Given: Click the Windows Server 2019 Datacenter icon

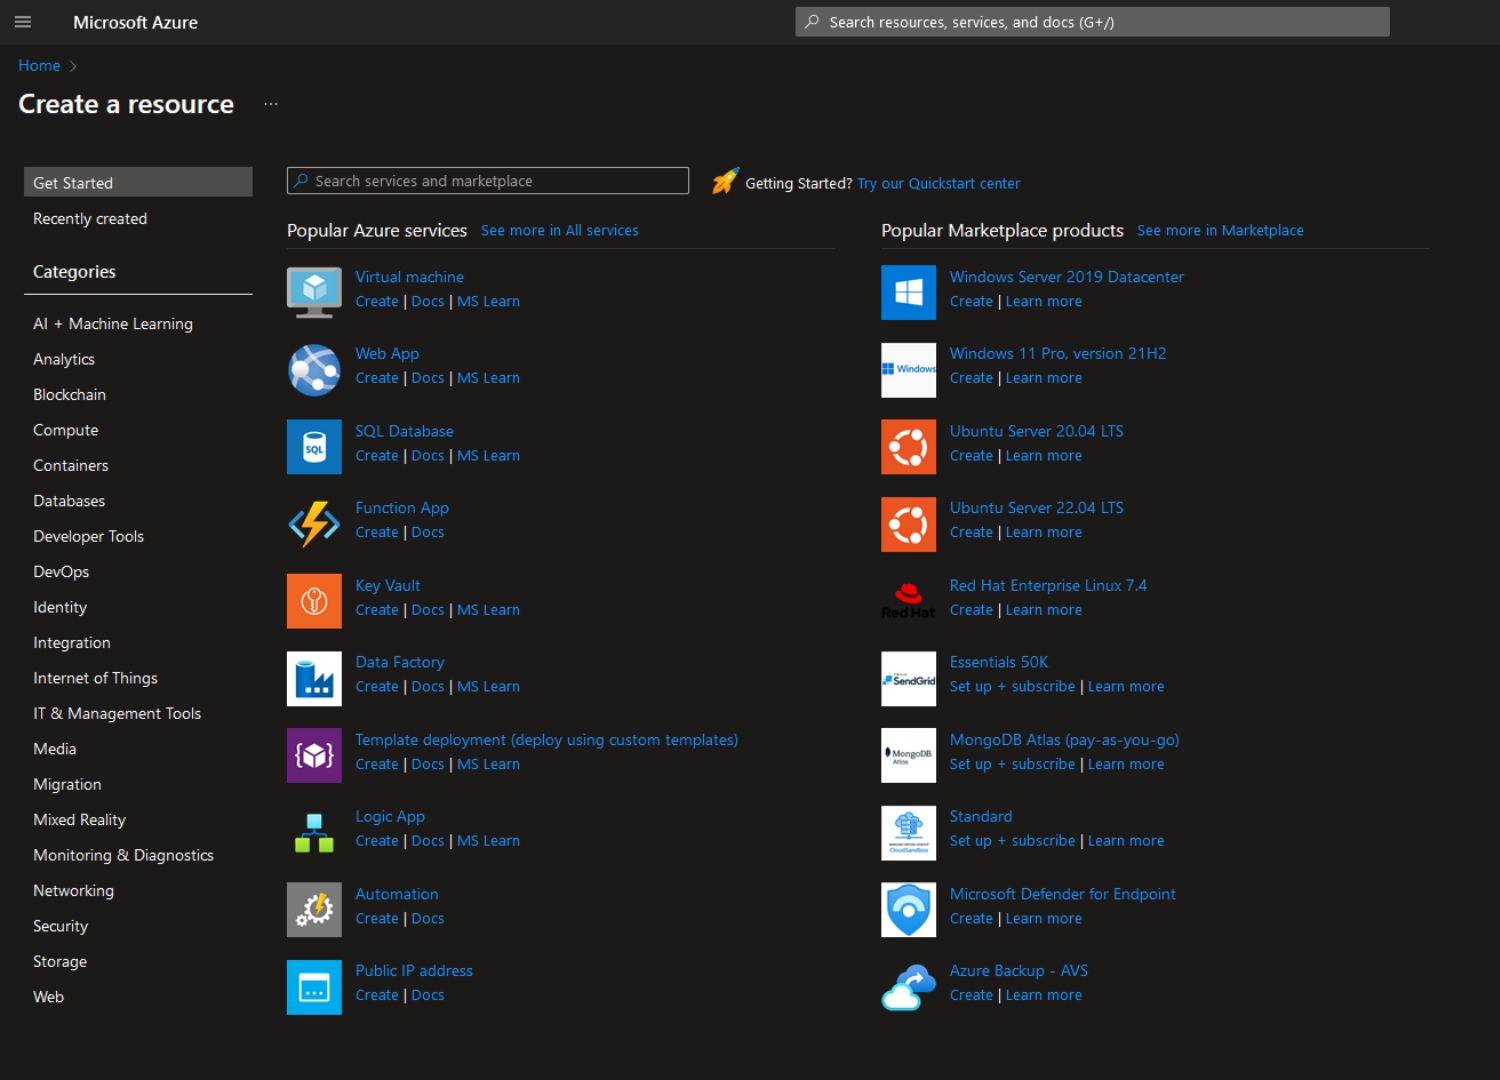Looking at the screenshot, I should 908,292.
